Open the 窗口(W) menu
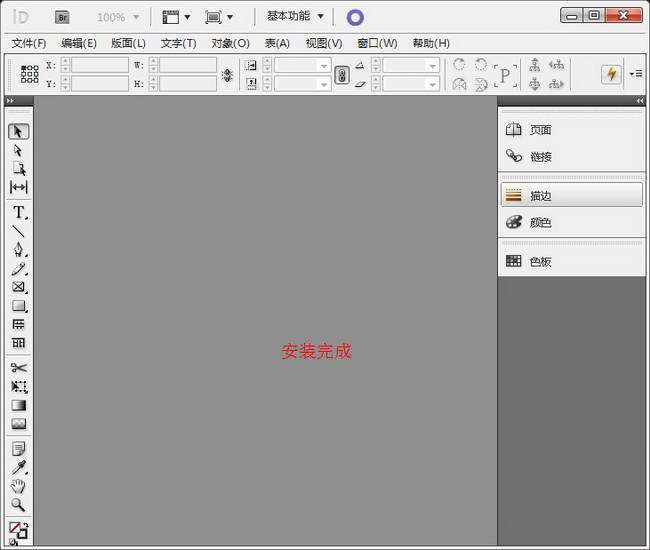 tap(377, 43)
